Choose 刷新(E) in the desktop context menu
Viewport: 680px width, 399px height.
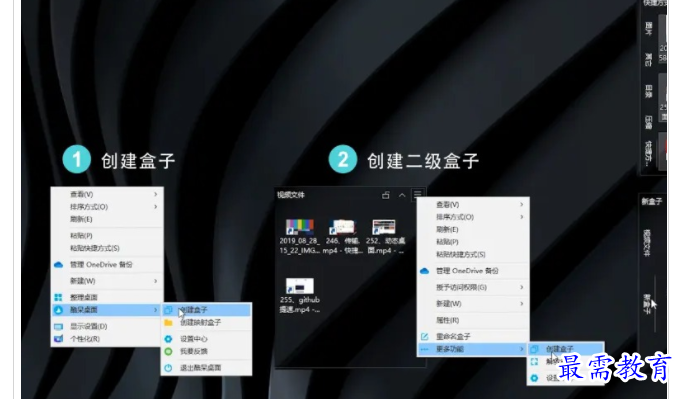coord(107,219)
